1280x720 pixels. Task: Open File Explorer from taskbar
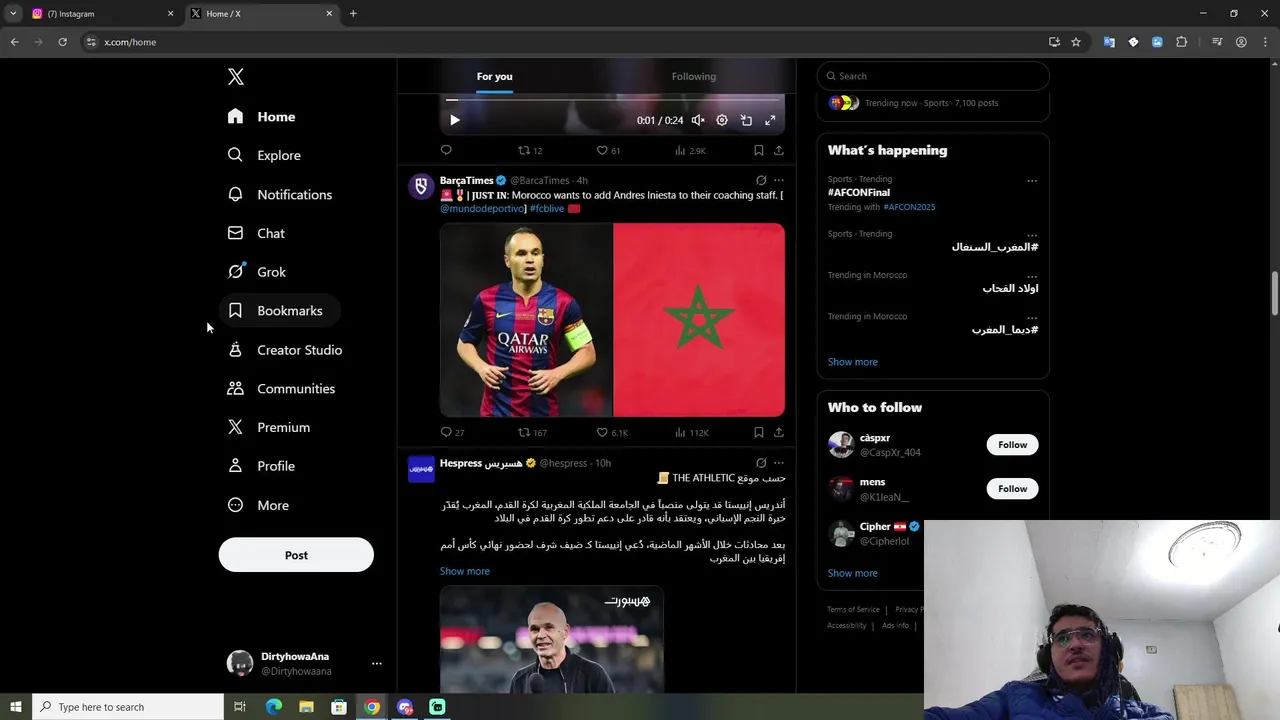(x=306, y=707)
